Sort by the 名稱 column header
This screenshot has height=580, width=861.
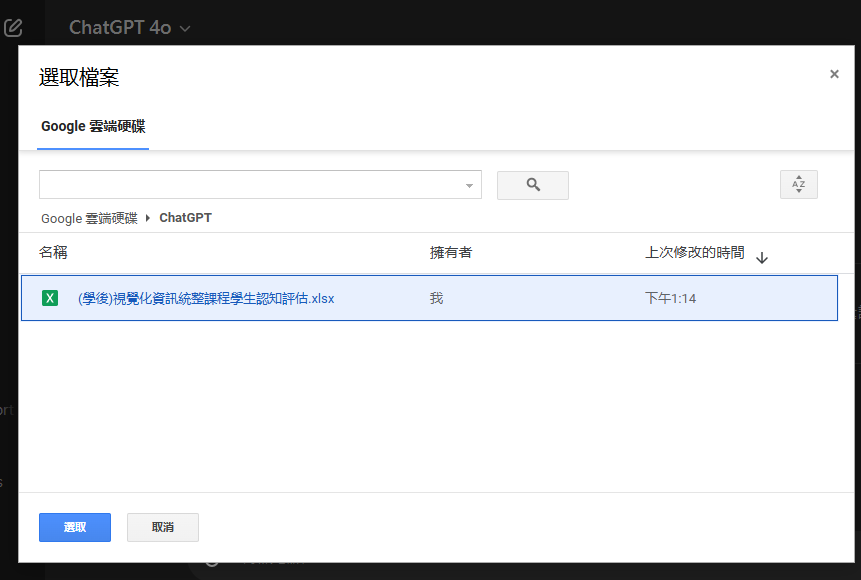point(53,252)
